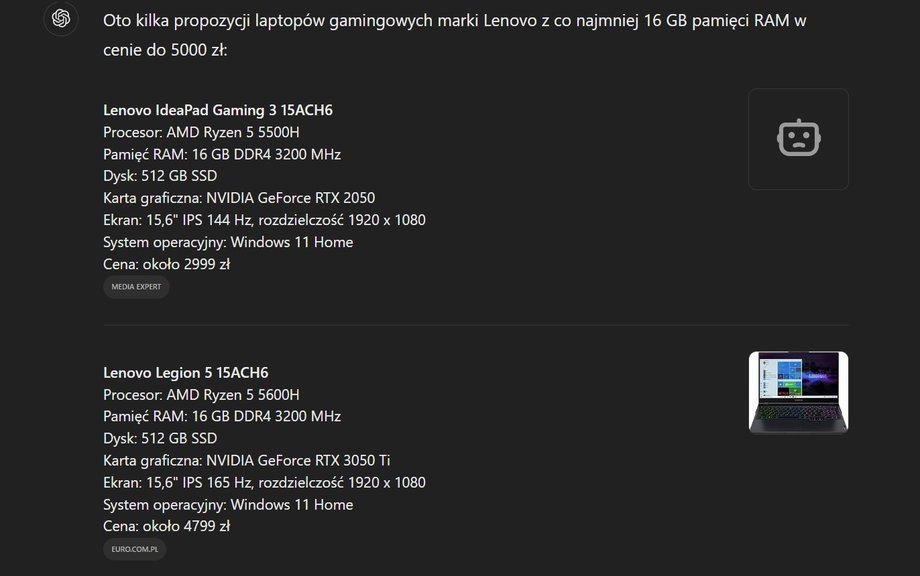Screen dimensions: 920x576
Task: Click the ChatGPT logo avatar icon
Action: pos(61,19)
